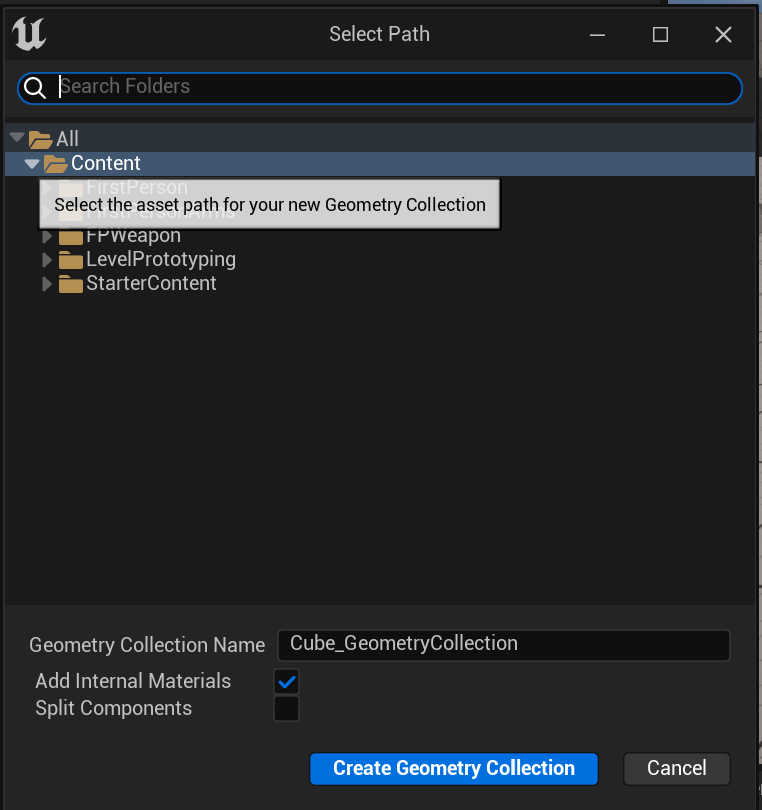Click the Geometry Collection Name label
The width and height of the screenshot is (762, 810).
click(x=147, y=645)
